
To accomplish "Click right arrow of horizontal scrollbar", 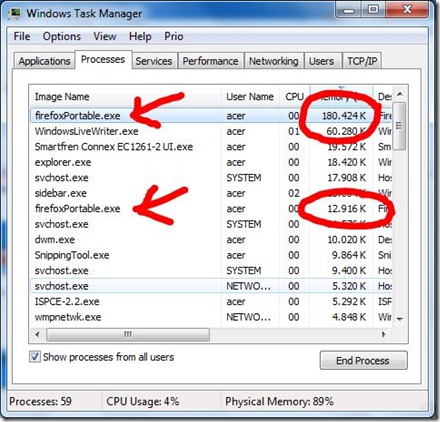I will 384,334.
